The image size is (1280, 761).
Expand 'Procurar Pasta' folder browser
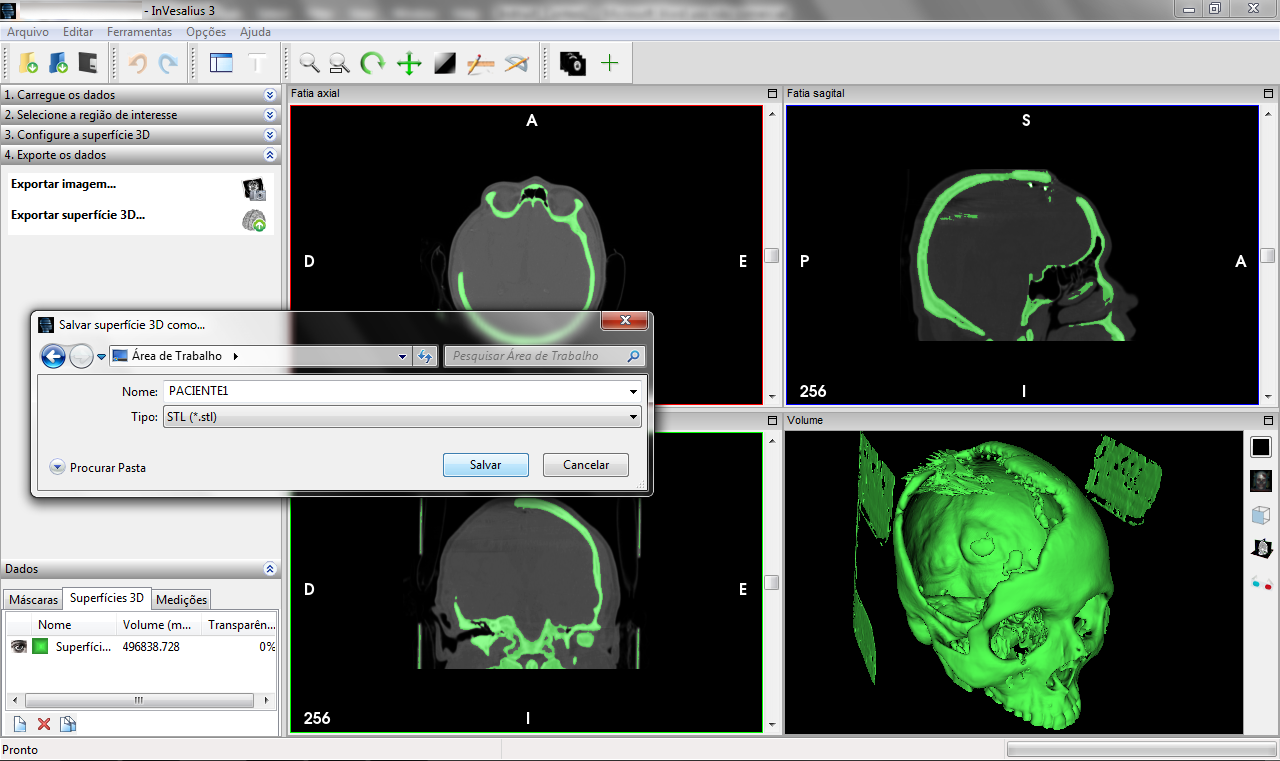(98, 467)
